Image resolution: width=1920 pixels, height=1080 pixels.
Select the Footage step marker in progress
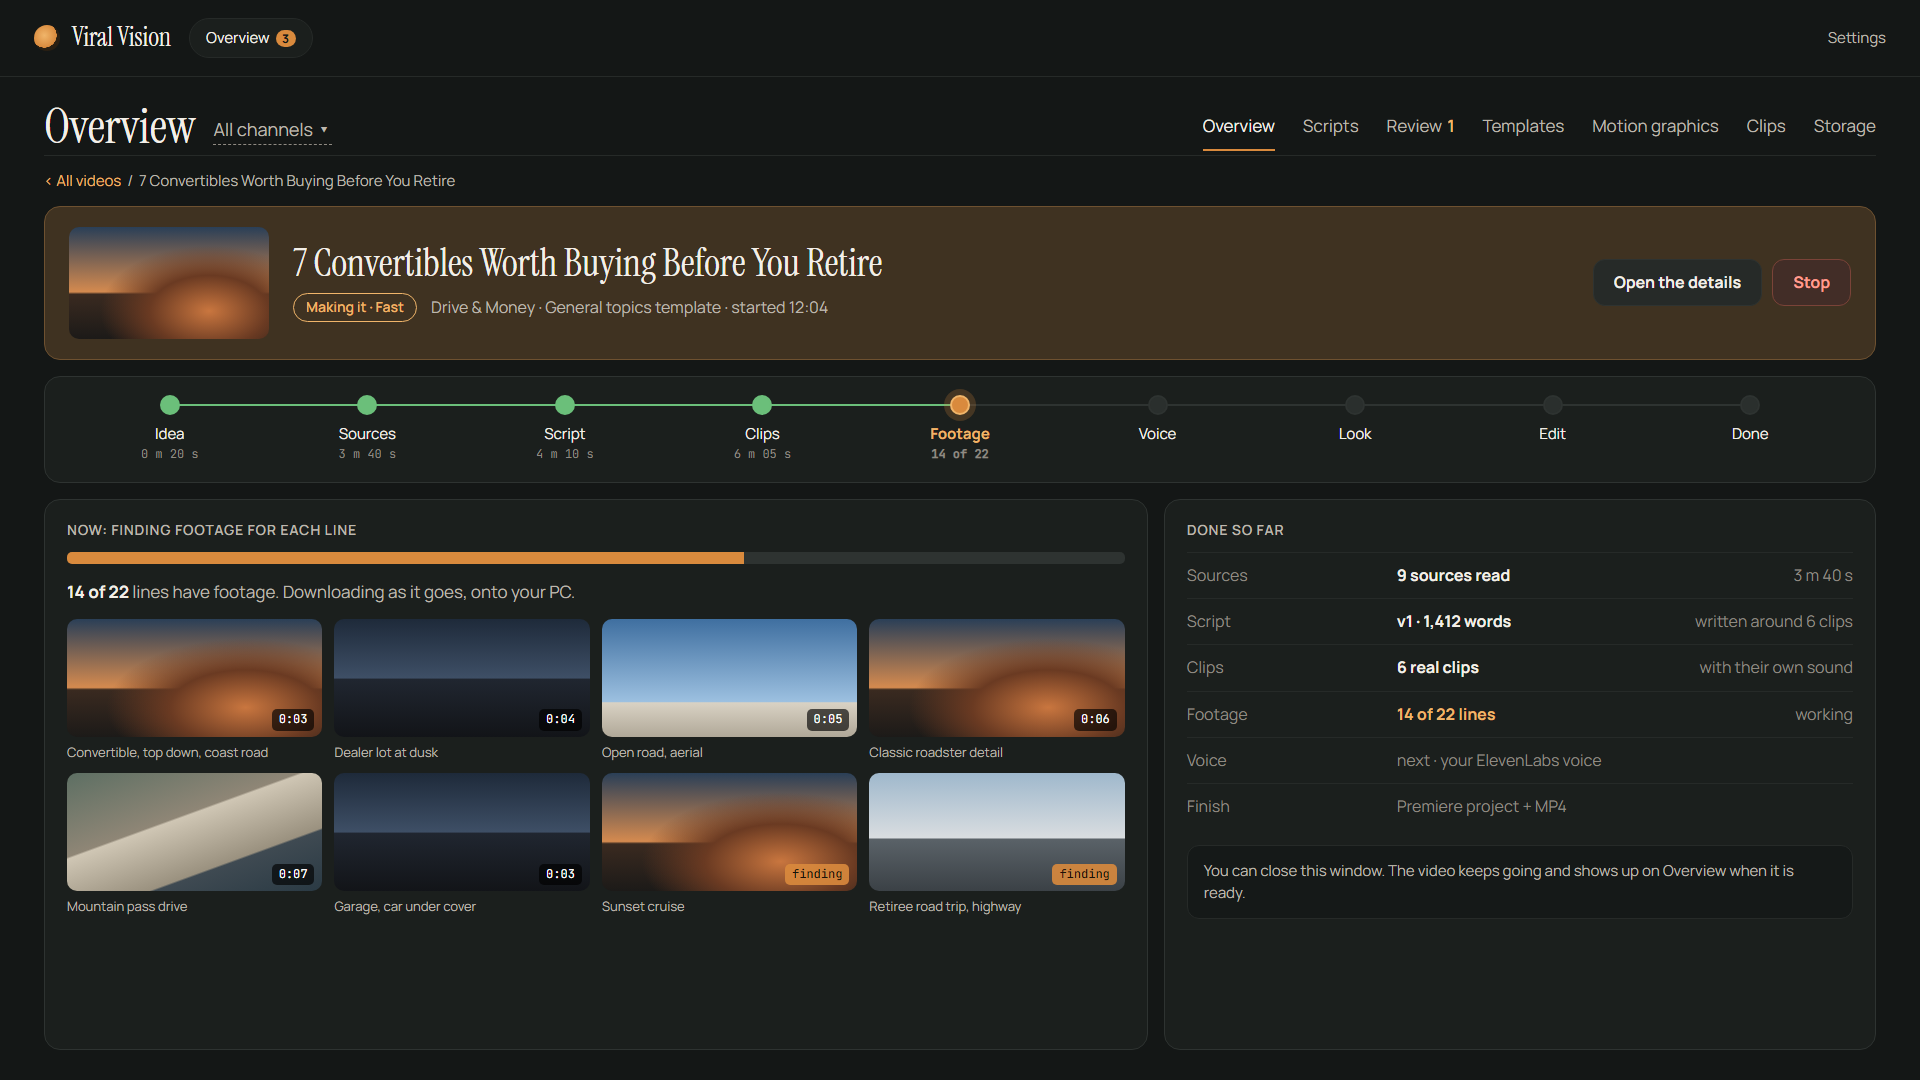coord(960,405)
